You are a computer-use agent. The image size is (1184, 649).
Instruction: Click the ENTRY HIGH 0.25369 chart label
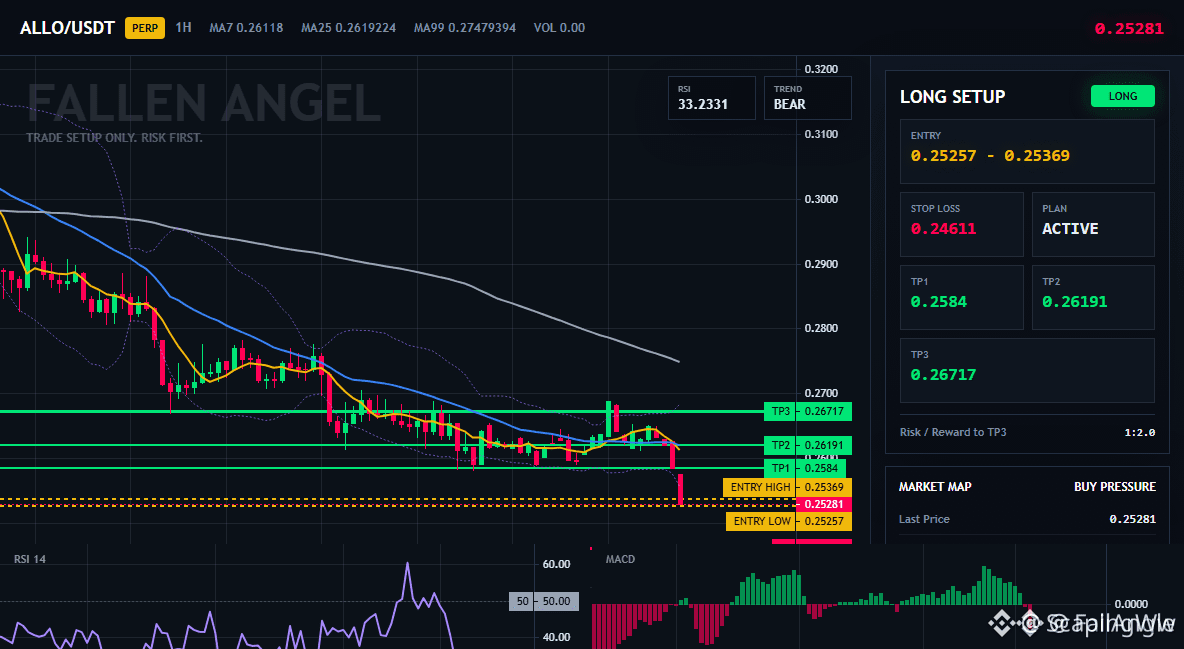point(787,487)
